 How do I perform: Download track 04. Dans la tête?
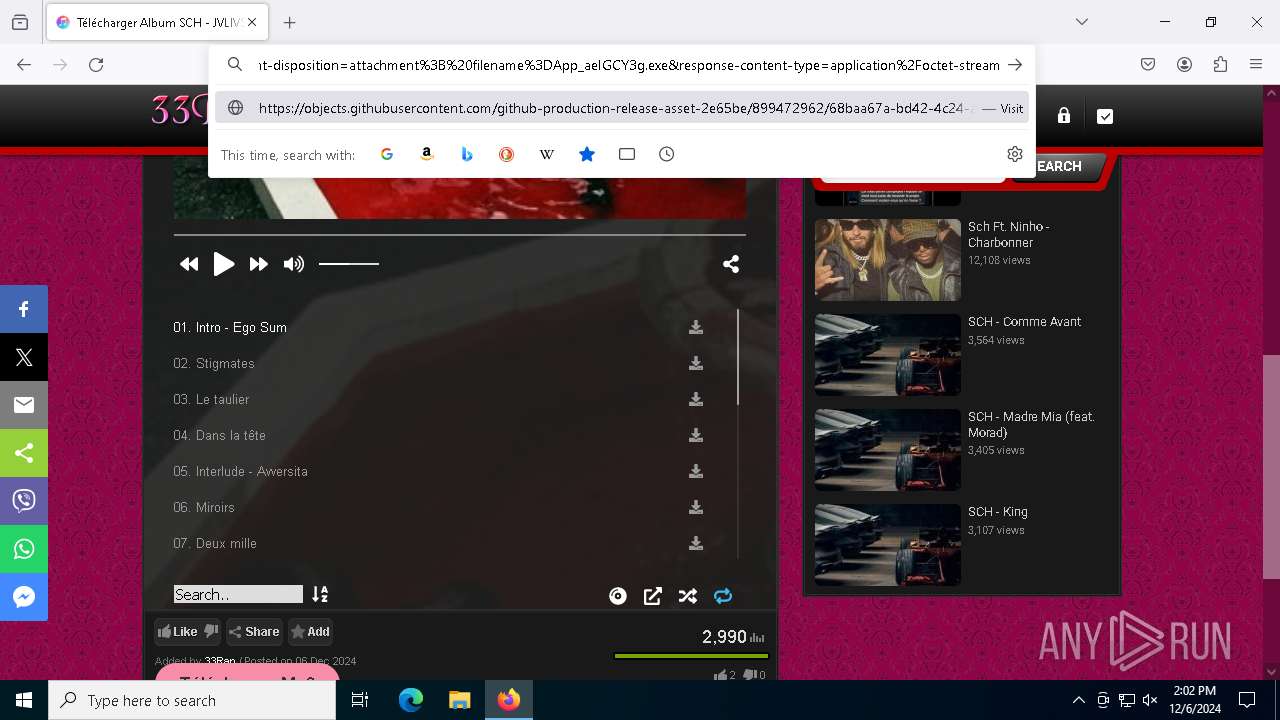tap(696, 435)
